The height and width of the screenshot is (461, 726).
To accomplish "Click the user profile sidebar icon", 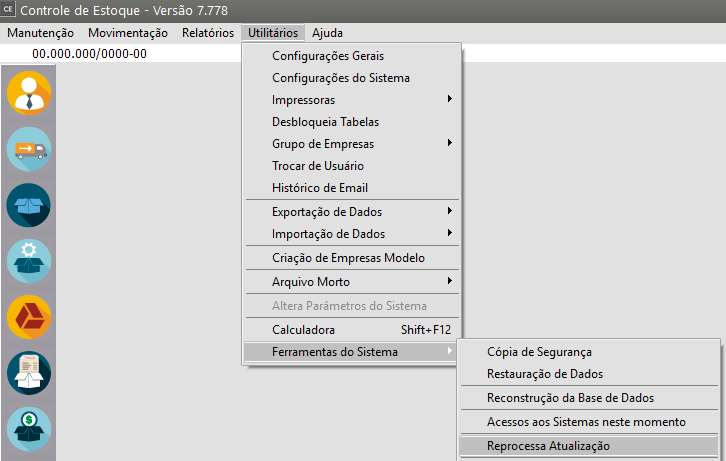I will [28, 92].
